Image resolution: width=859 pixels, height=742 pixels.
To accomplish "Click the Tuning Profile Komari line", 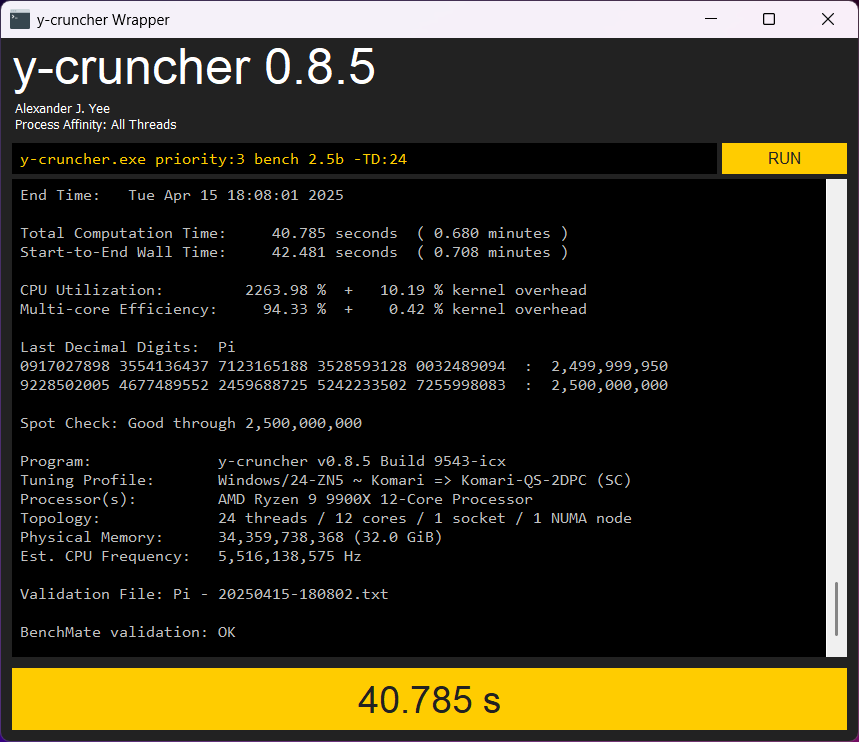I will [326, 480].
